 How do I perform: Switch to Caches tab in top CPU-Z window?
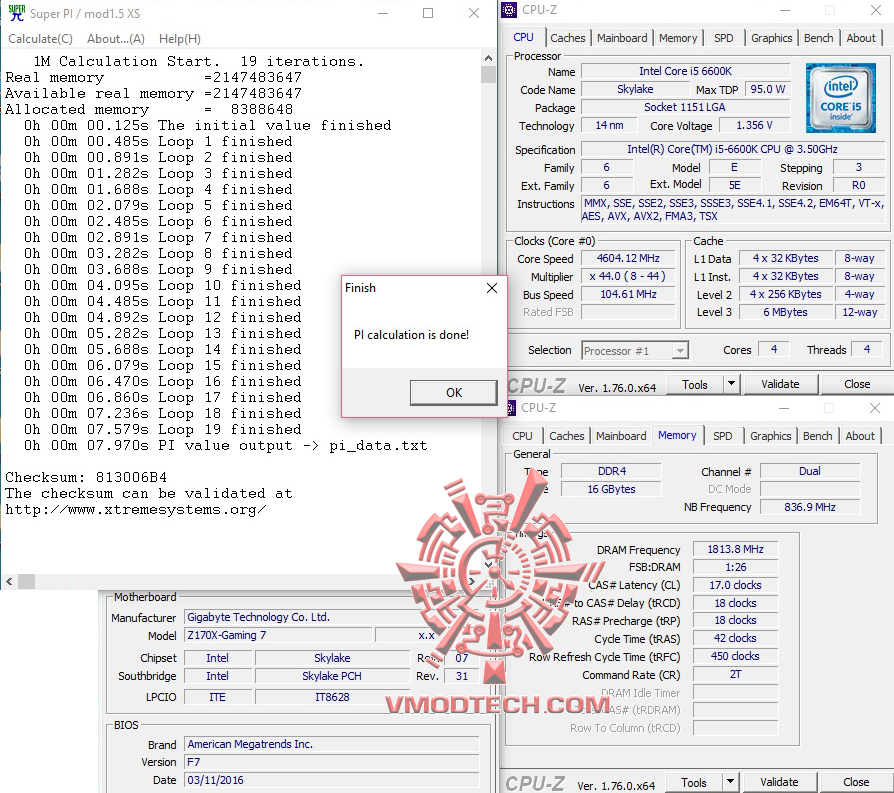(567, 38)
